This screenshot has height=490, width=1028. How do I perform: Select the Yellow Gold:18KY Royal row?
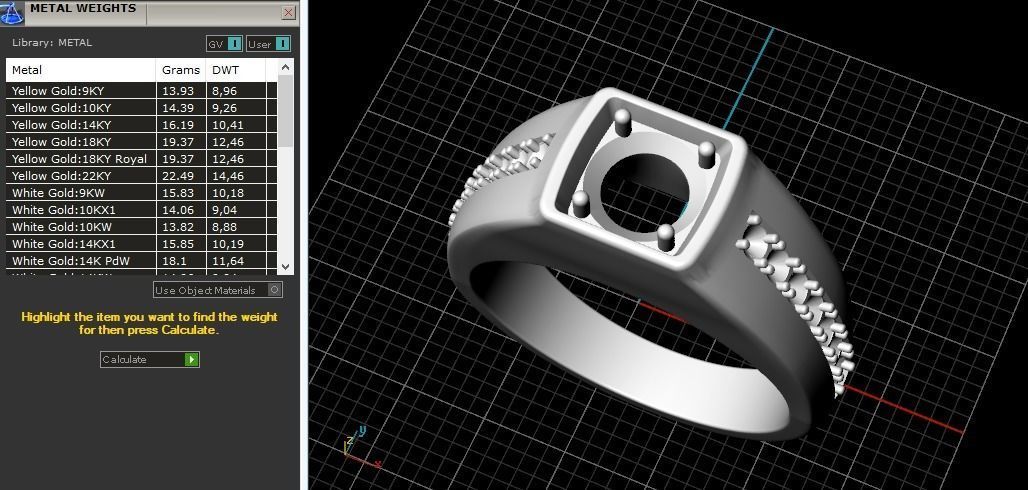point(142,159)
